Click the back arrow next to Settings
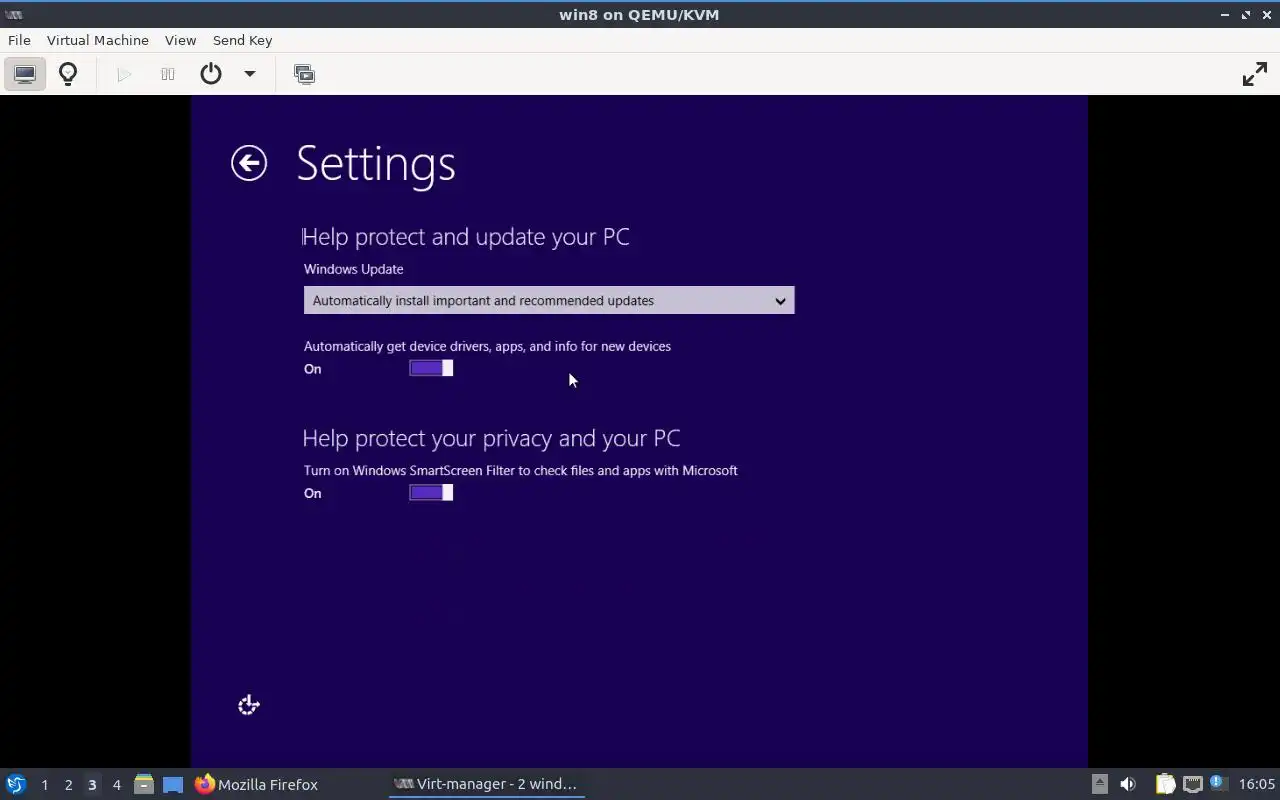1280x800 pixels. tap(249, 163)
